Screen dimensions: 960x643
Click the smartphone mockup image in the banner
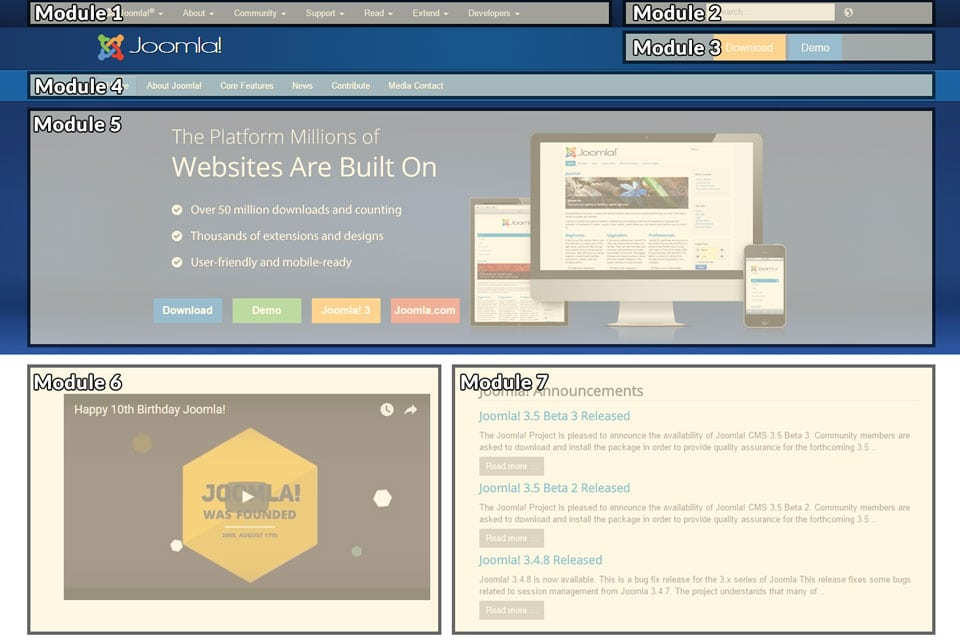pos(765,285)
